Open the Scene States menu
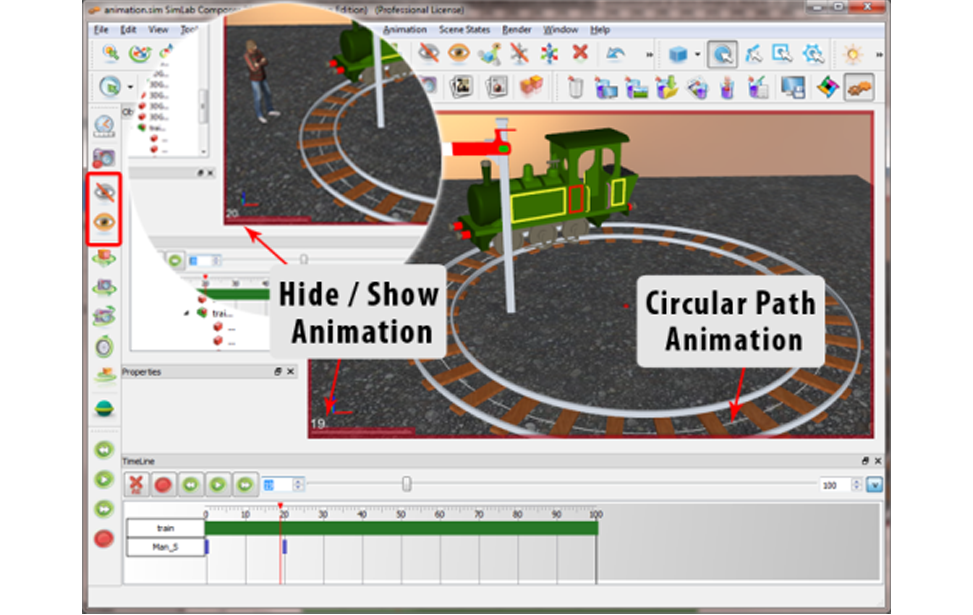Viewport: 973px width, 615px height. [464, 30]
